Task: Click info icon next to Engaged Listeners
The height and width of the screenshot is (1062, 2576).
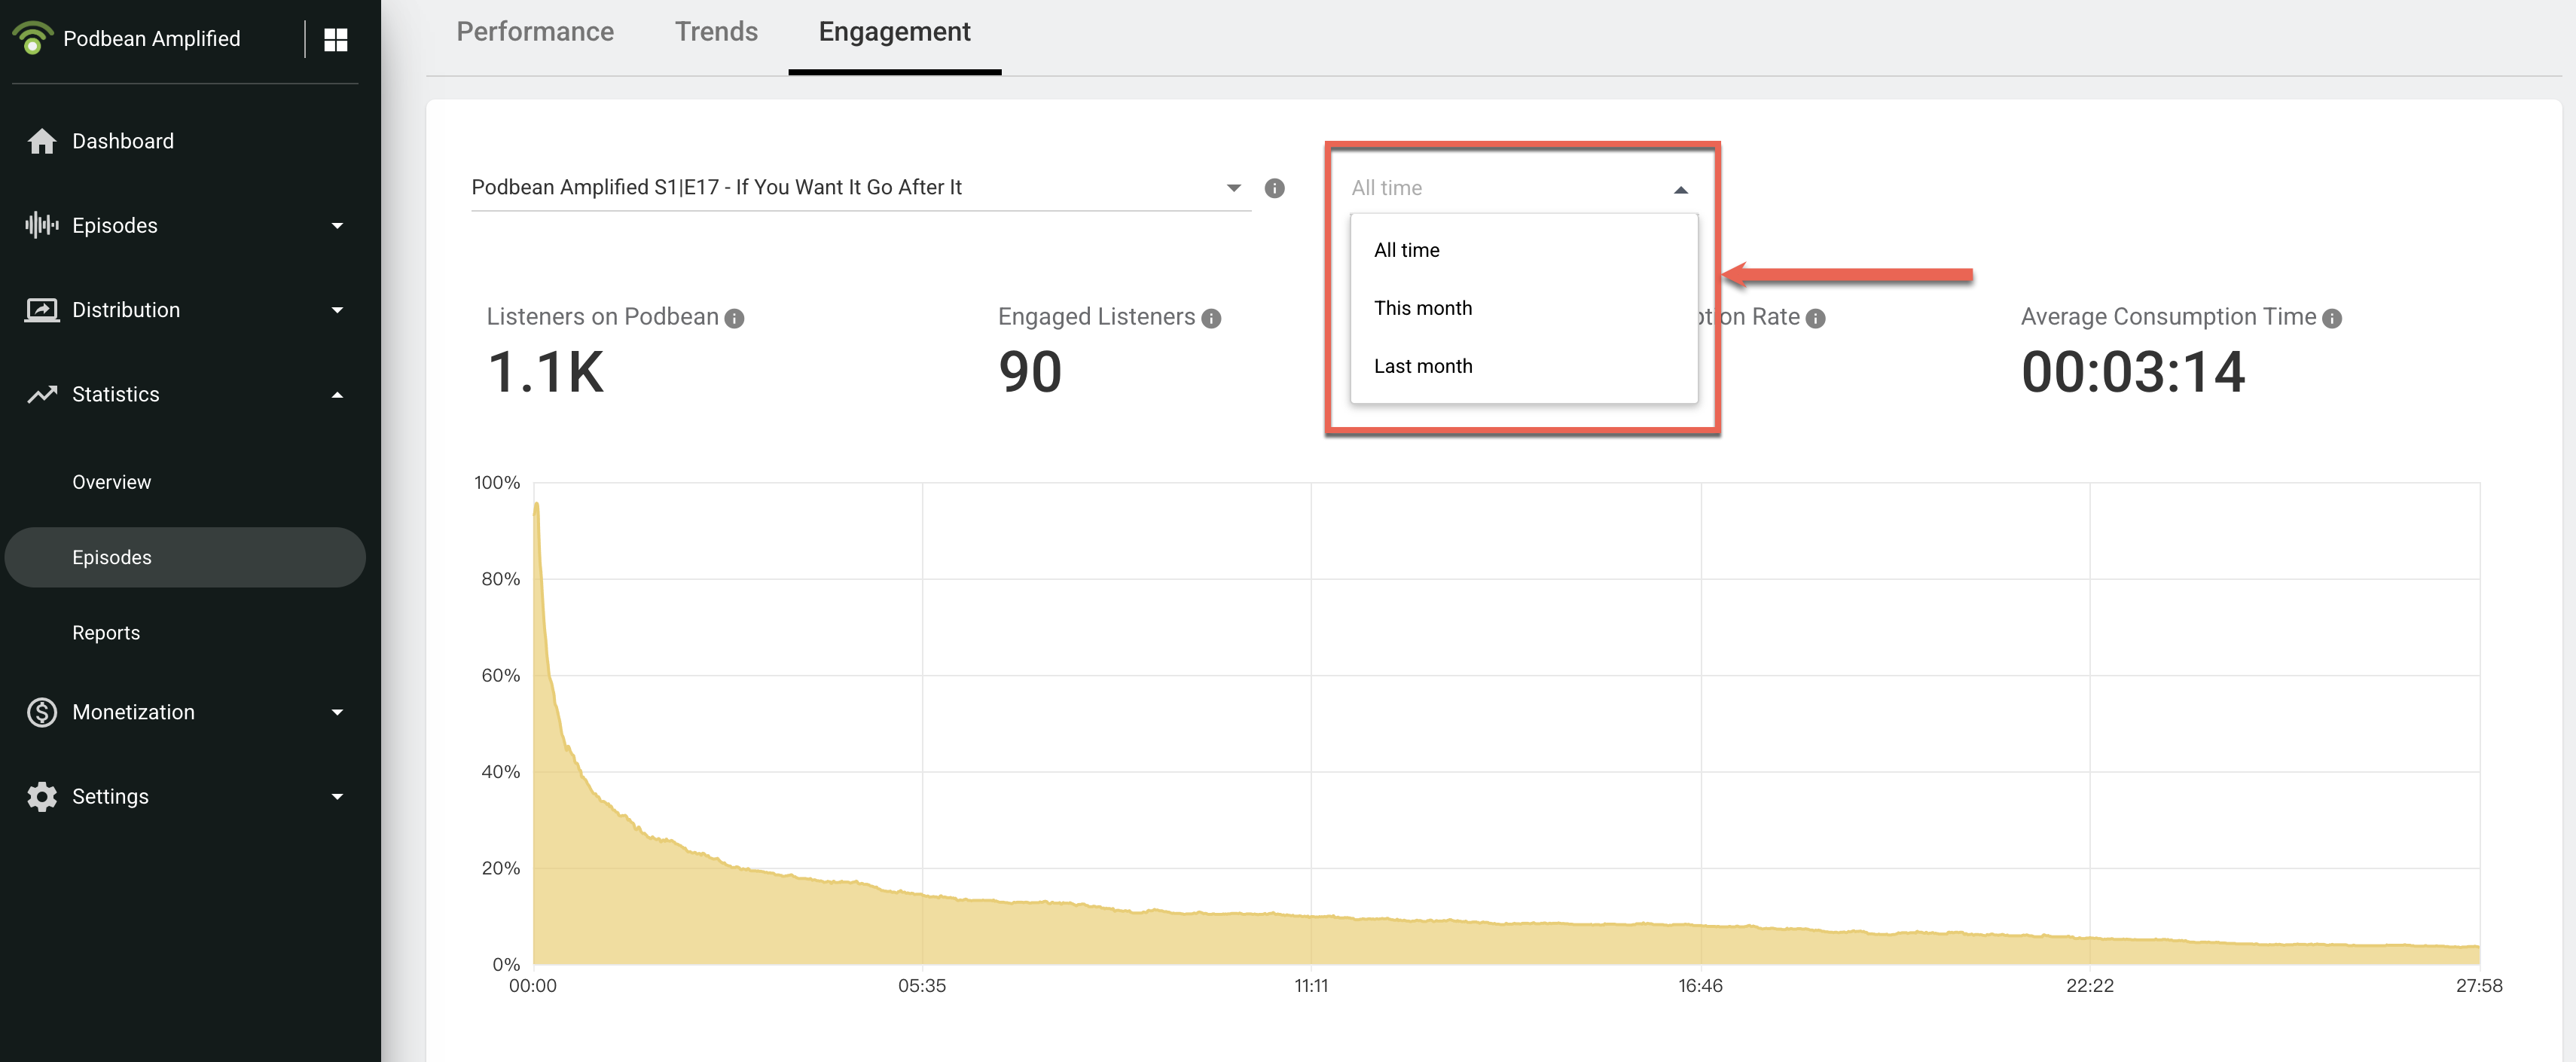Action: coord(1211,318)
